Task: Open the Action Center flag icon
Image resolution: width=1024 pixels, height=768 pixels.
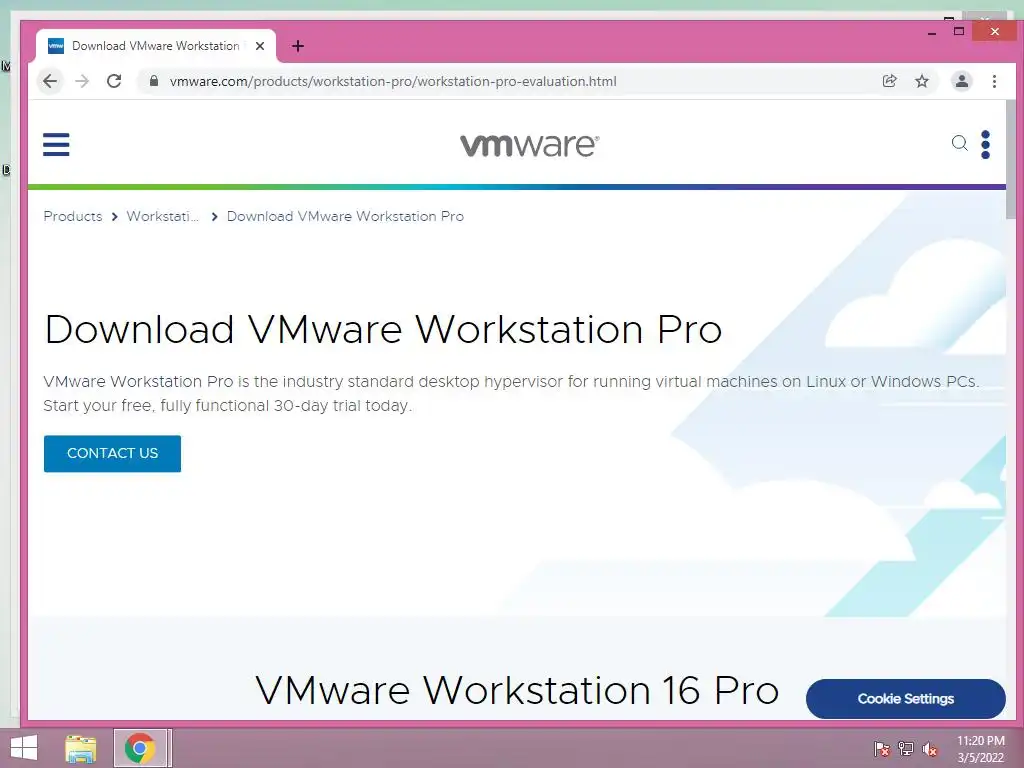Action: (882, 748)
